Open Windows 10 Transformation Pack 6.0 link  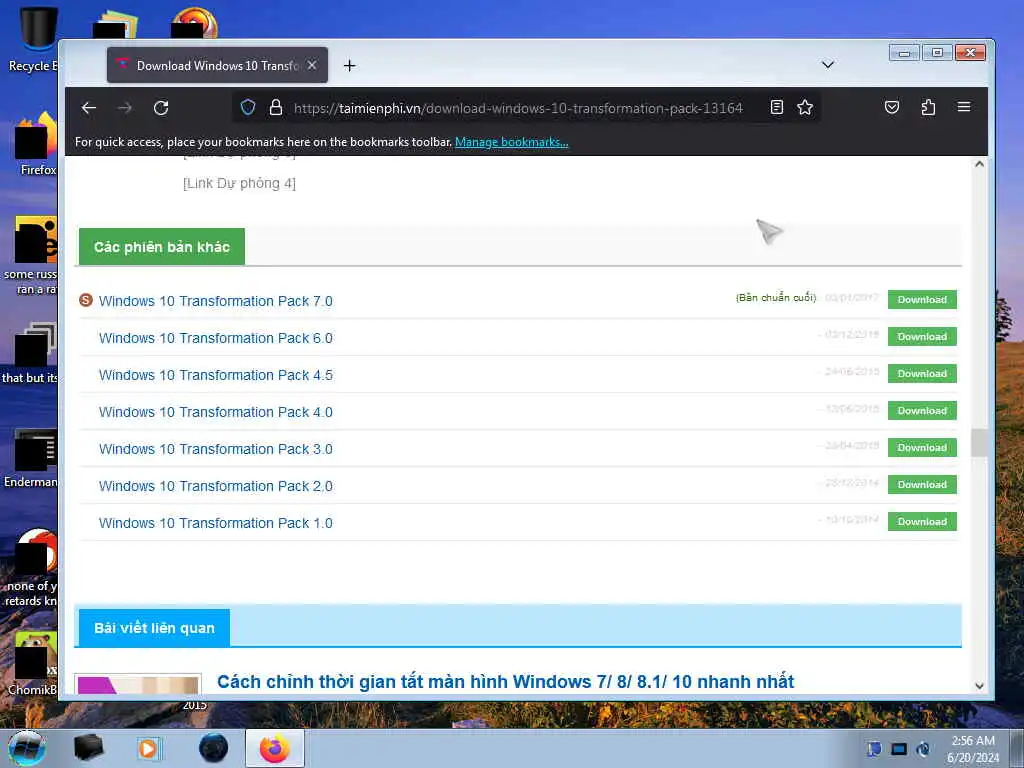[216, 338]
